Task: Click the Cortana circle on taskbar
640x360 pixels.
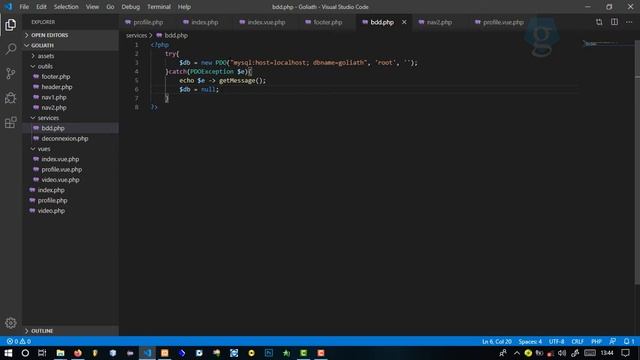Action: (25, 353)
